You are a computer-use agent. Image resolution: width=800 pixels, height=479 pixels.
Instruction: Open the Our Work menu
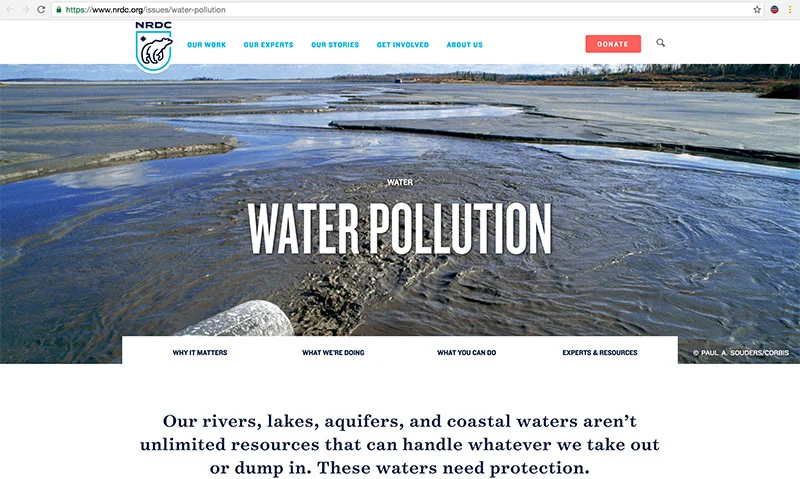pos(206,45)
